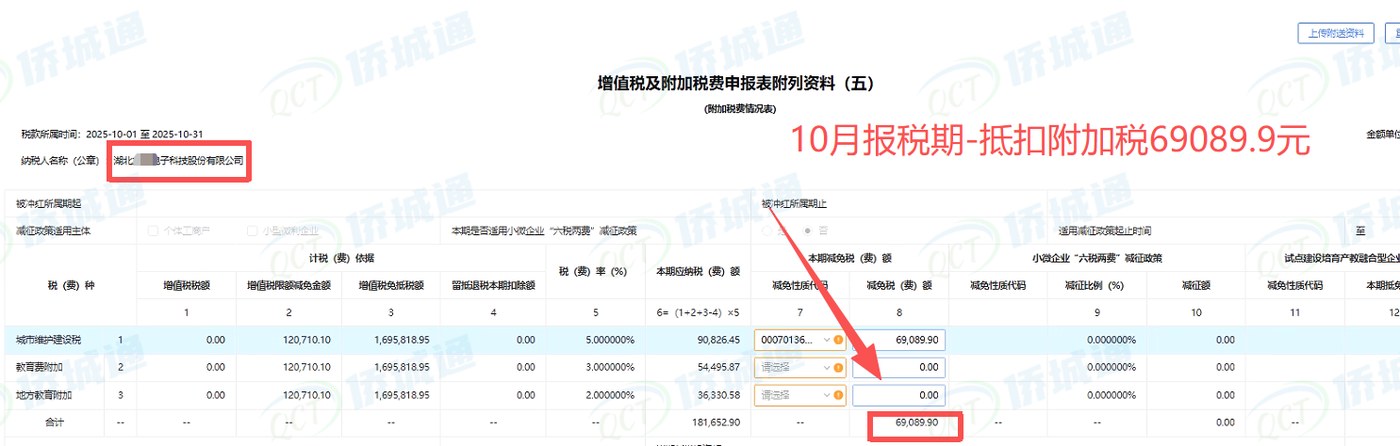Viewport: 1400px width, 446px height.
Task: Click the 增值税免抵税额 column header
Action: pyautogui.click(x=391, y=285)
